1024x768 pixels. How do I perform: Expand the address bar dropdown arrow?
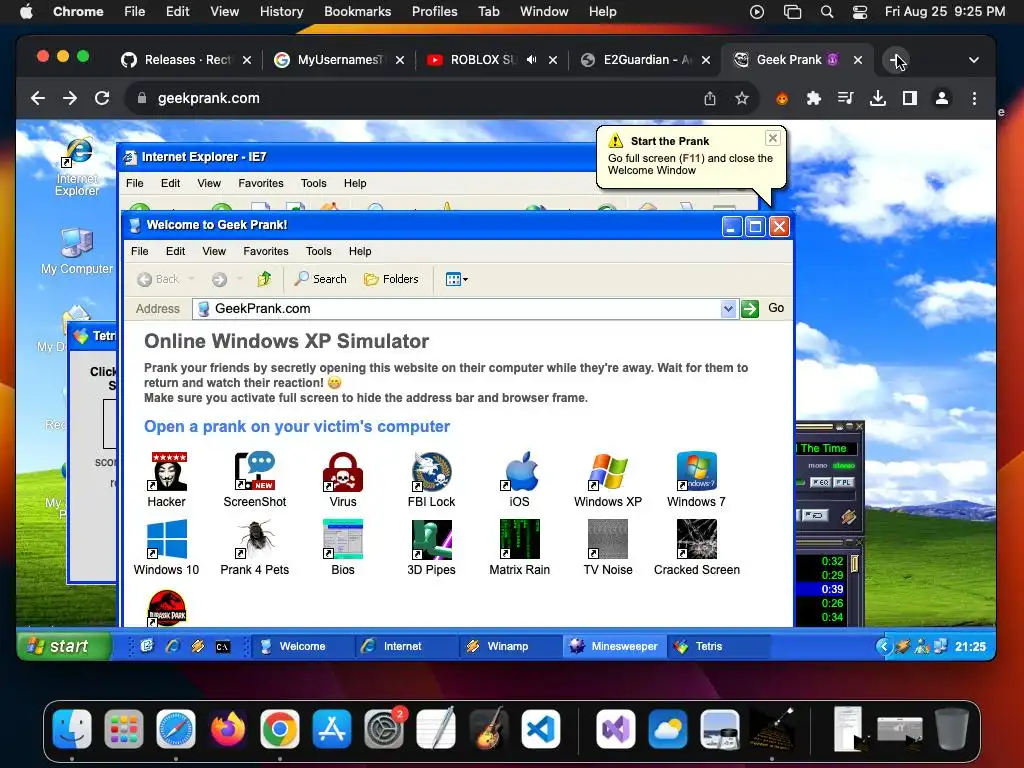(728, 309)
